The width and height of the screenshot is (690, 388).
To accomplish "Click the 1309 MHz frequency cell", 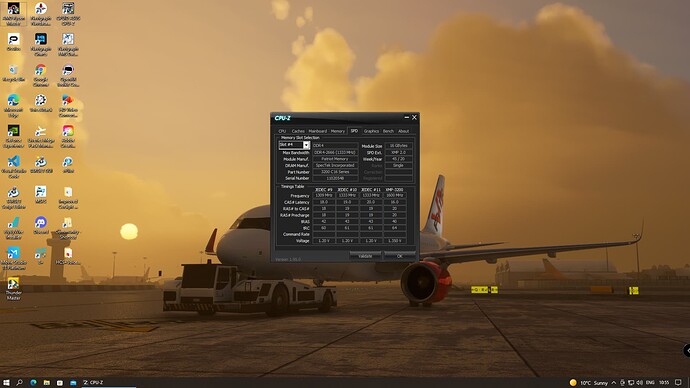I will tap(324, 195).
